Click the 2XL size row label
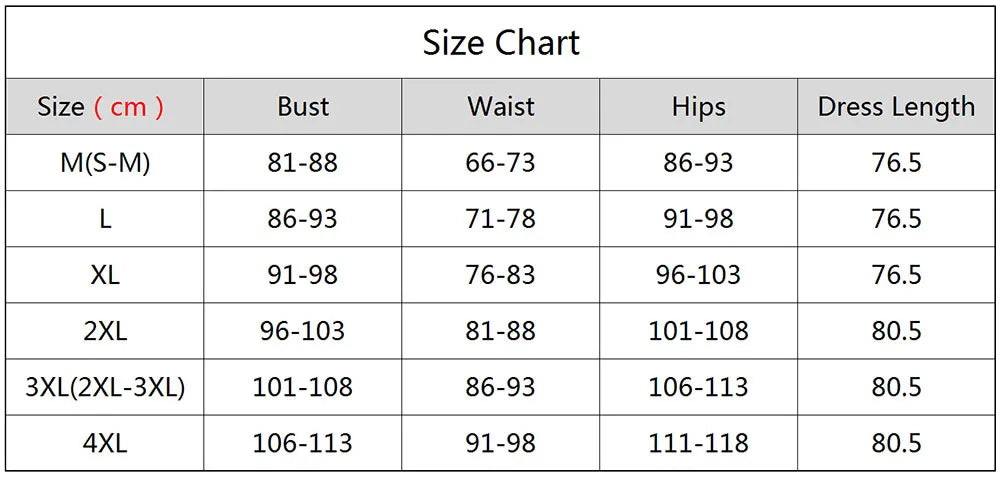The image size is (1000, 477). click(105, 331)
